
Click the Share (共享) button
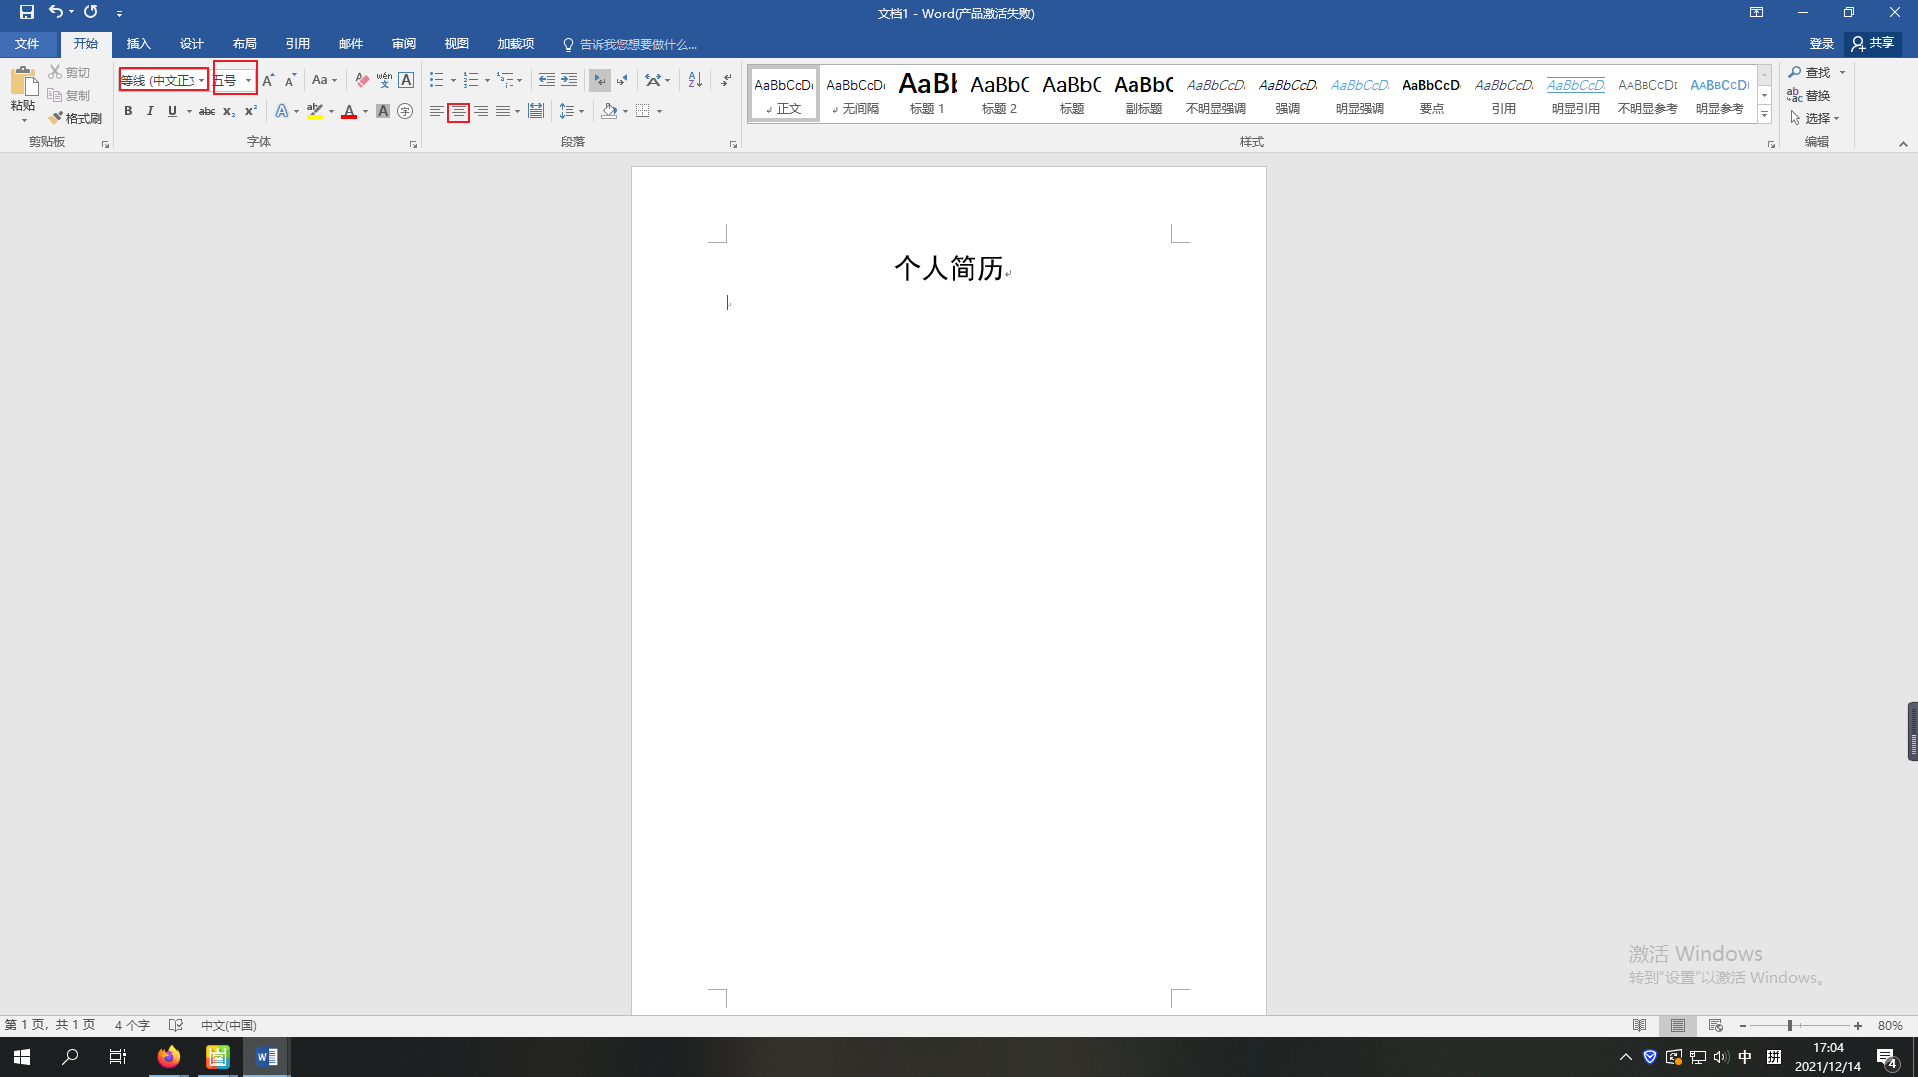(1872, 44)
